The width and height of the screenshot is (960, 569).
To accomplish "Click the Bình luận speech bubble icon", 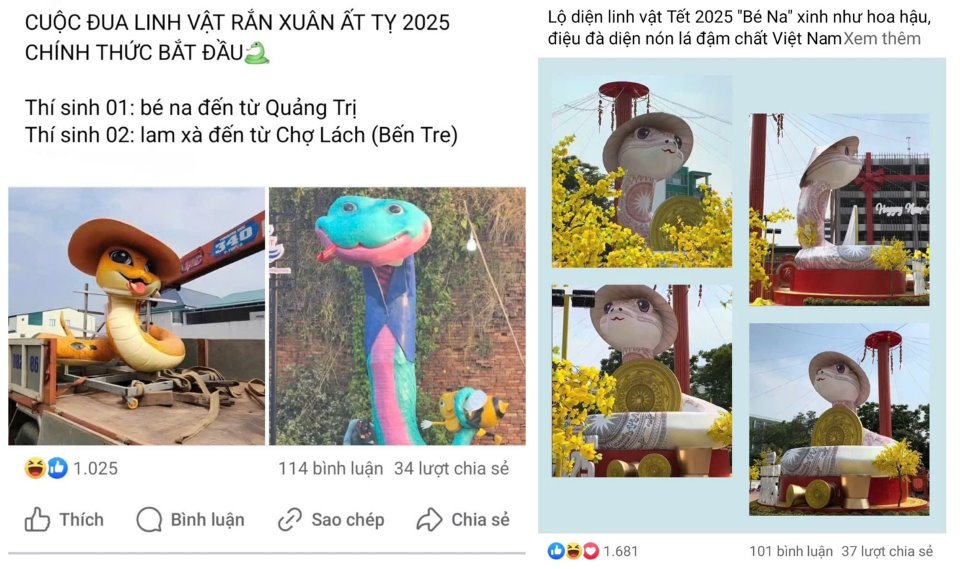I will 149,519.
